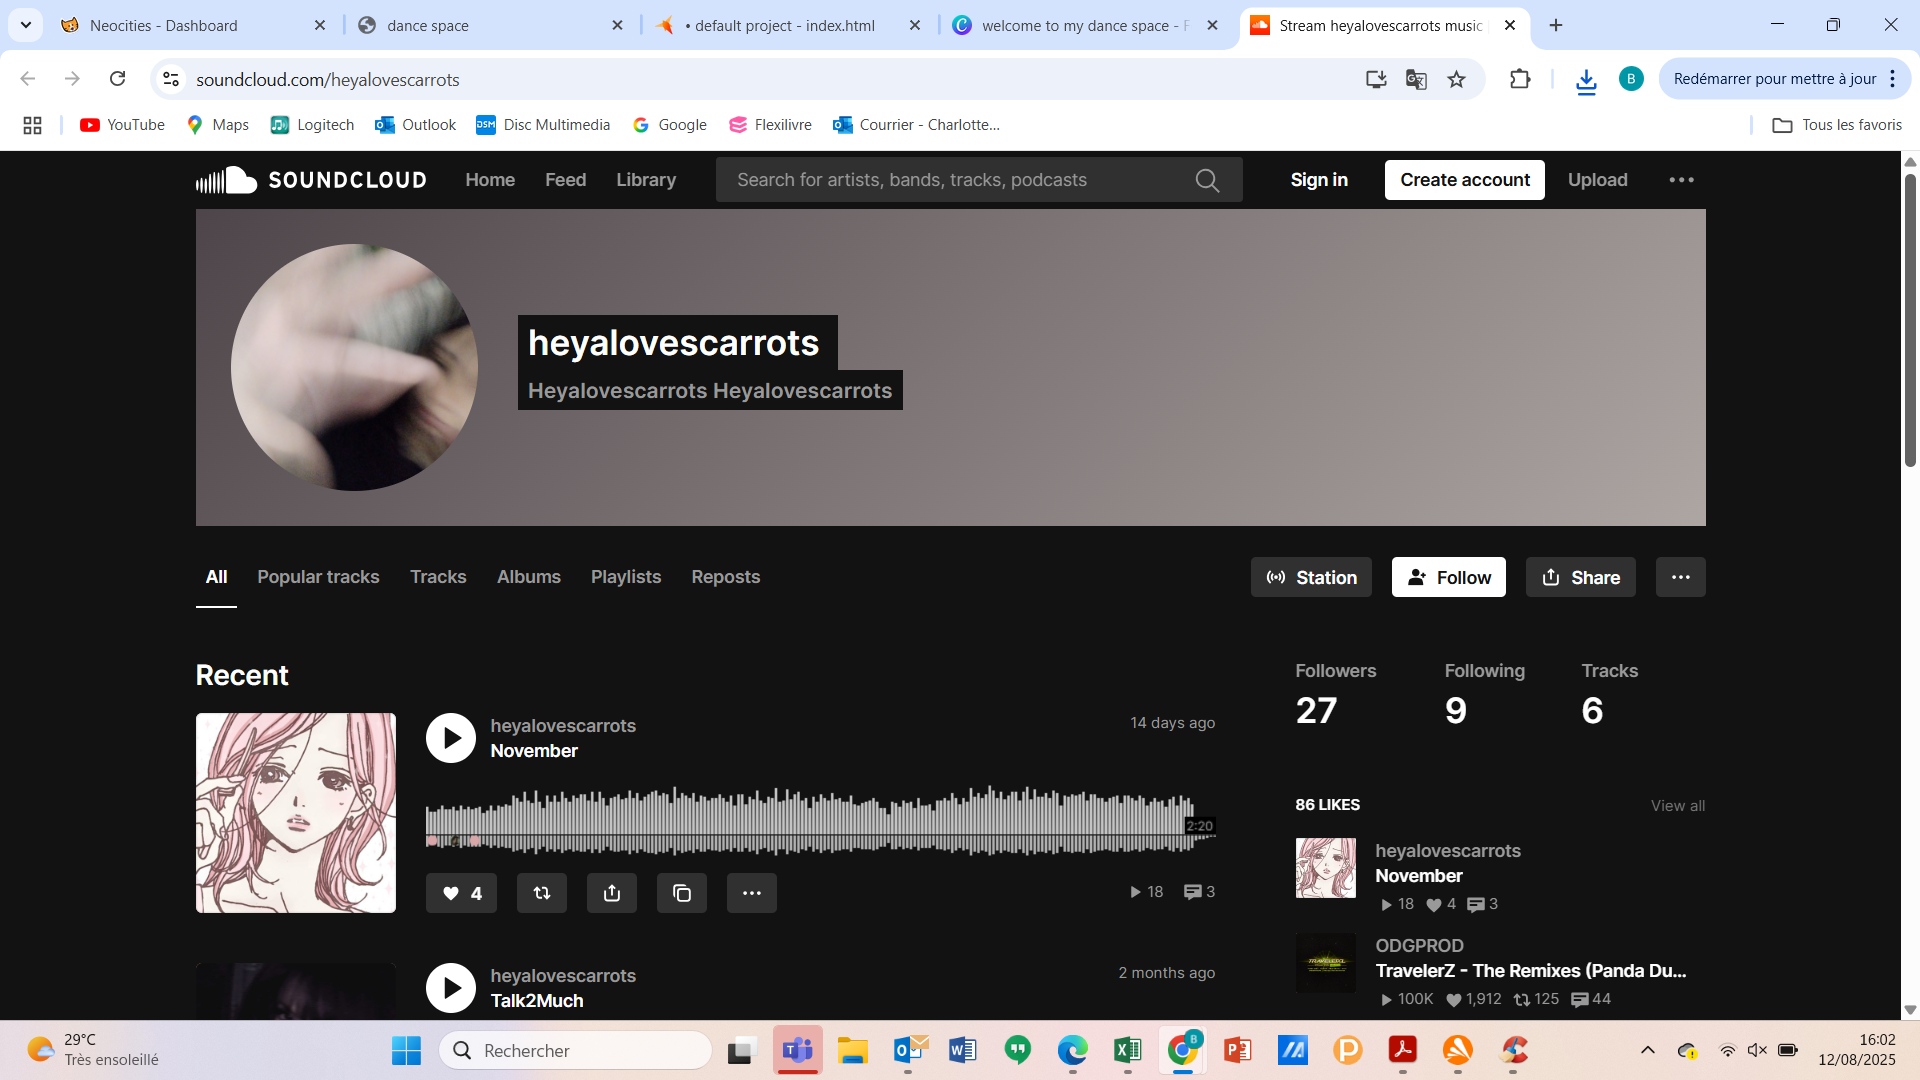Switch to Popular tracks tab
Viewport: 1920px width, 1080px height.
tap(318, 577)
